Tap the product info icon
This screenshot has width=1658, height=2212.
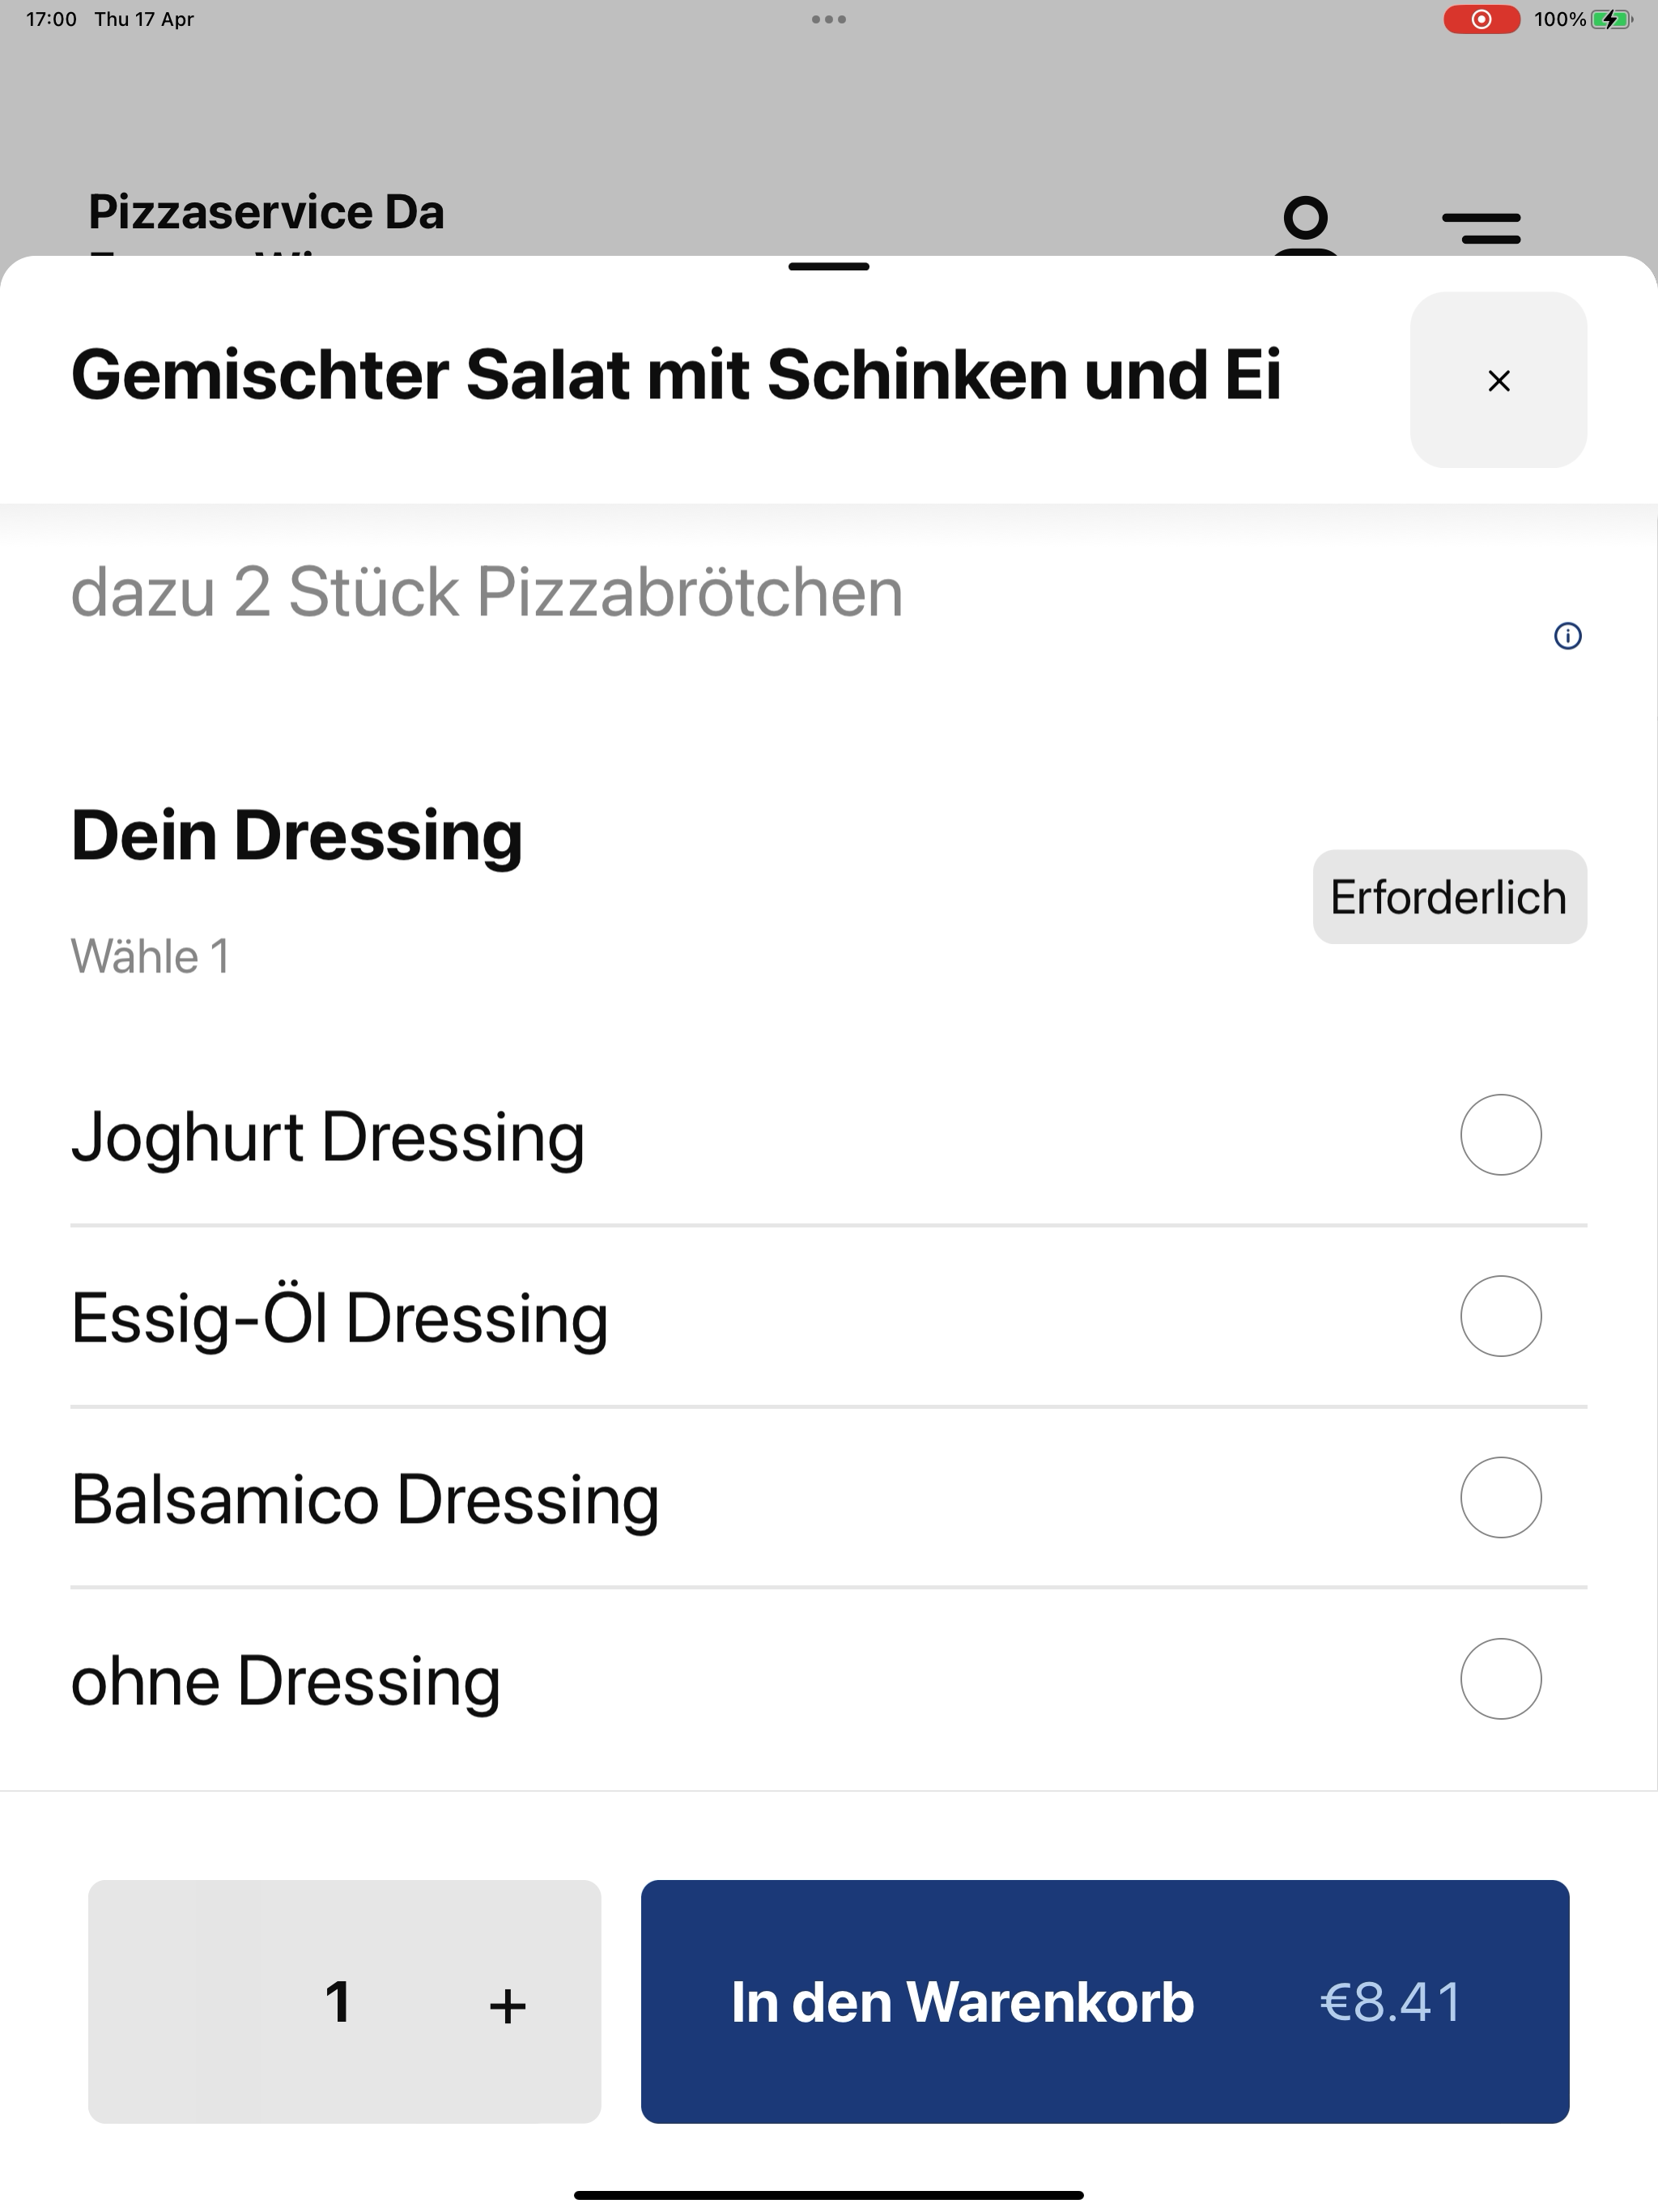click(x=1567, y=636)
